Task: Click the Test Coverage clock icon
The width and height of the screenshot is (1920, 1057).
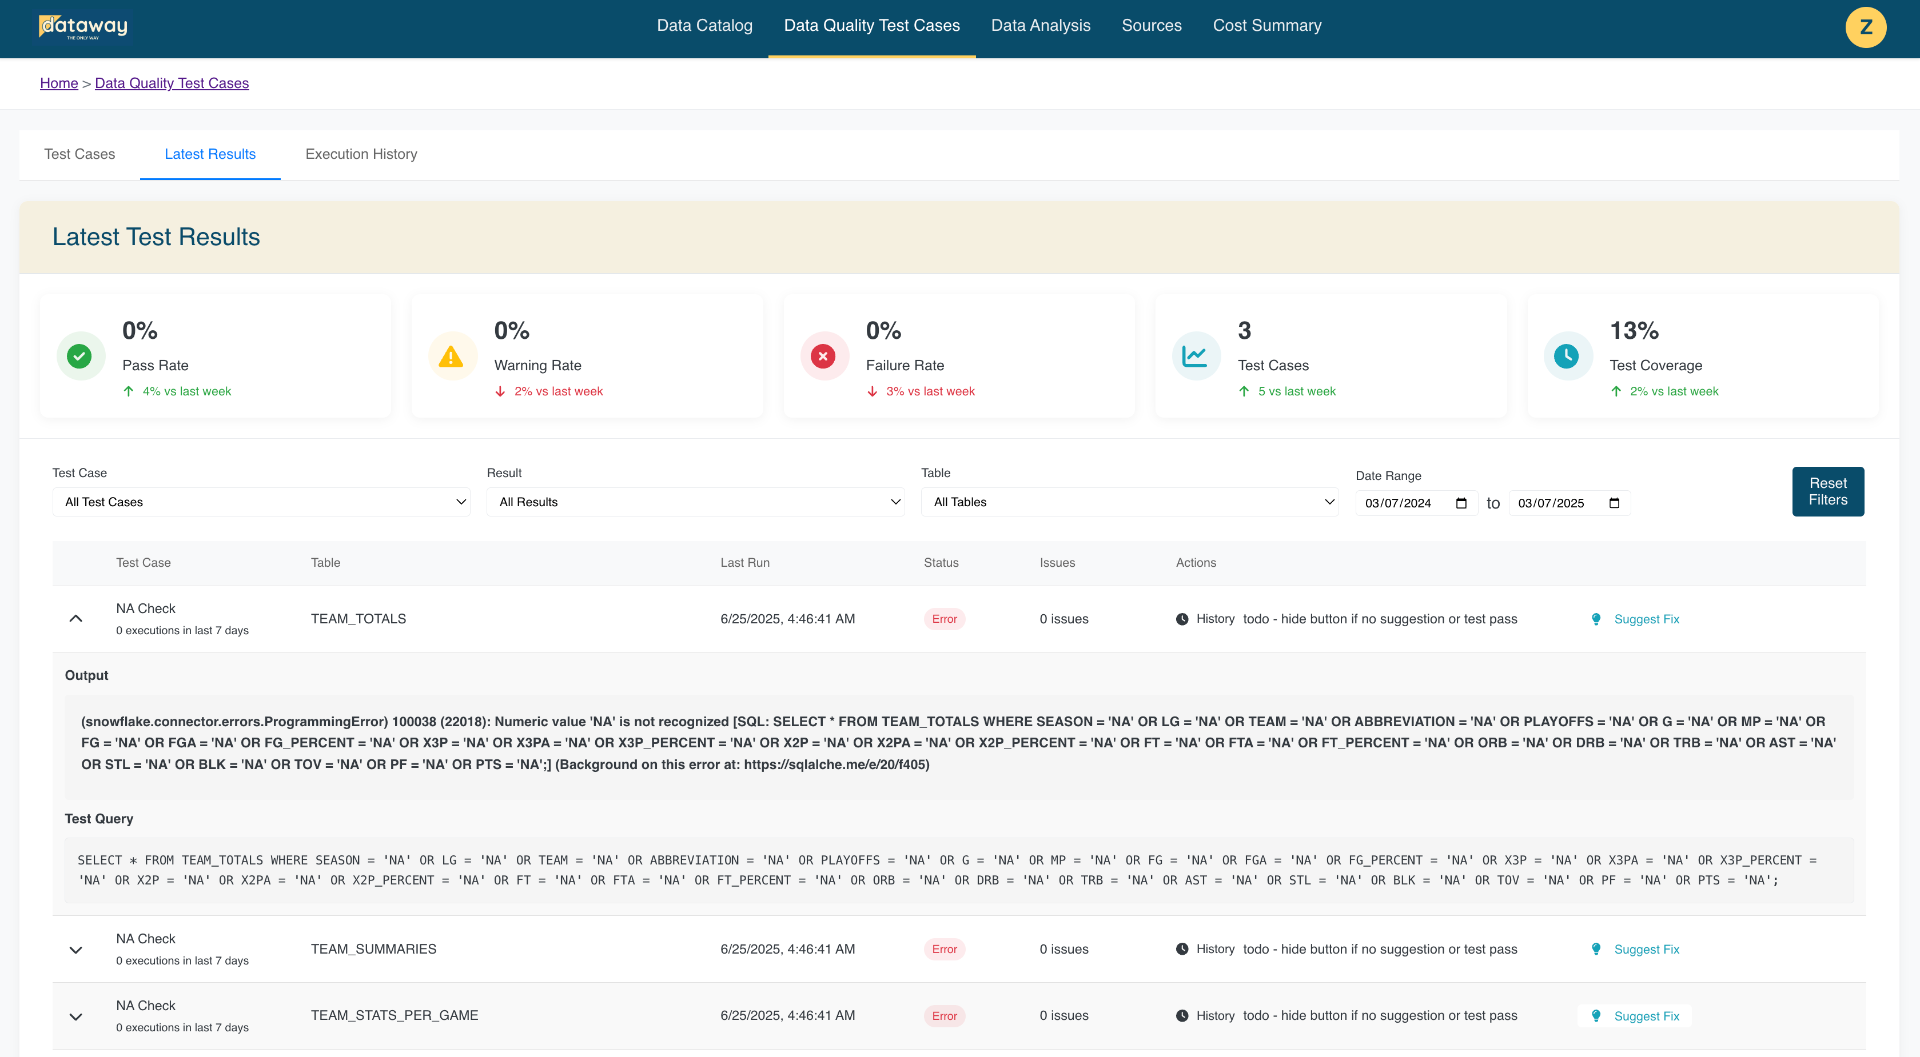Action: coord(1567,356)
